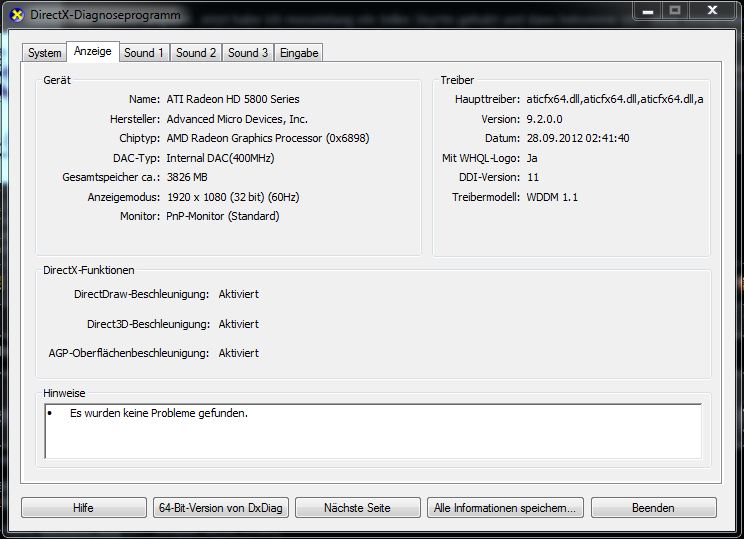Click memory value '3826 MB'
This screenshot has width=744, height=539.
[187, 177]
